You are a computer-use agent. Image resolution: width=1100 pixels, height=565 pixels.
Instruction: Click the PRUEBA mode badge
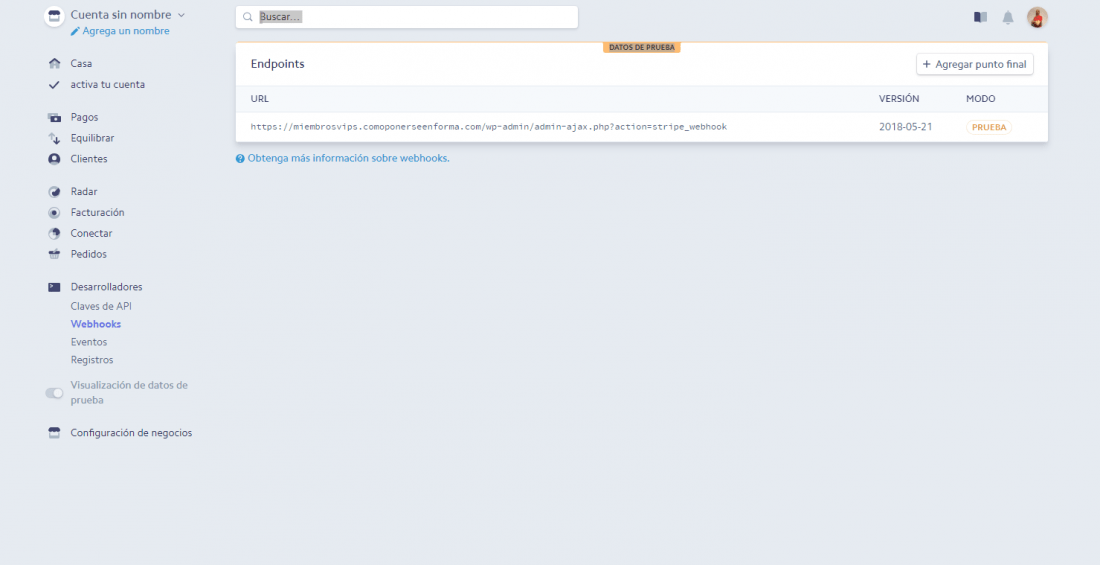click(989, 128)
